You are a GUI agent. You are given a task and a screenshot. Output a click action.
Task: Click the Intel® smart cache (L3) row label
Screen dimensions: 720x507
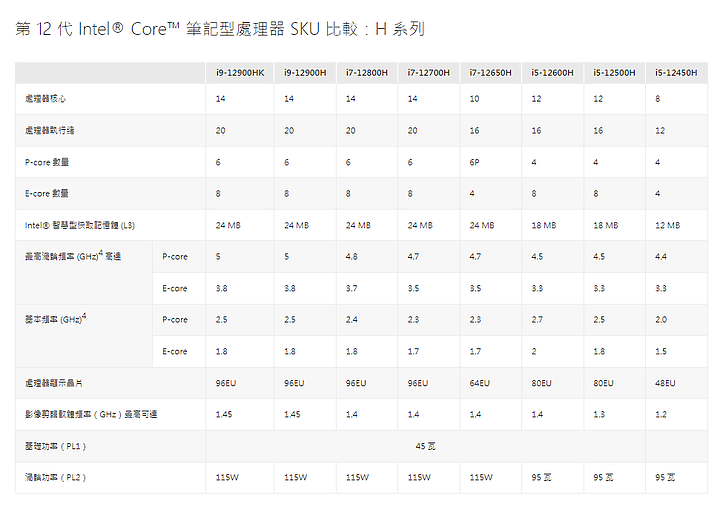(79, 225)
